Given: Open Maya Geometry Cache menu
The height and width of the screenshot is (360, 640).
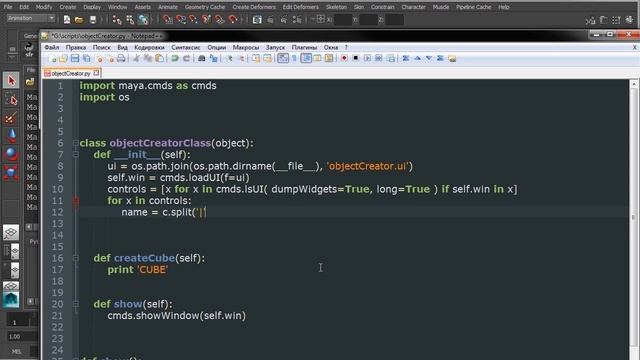Looking at the screenshot, I should (x=205, y=7).
